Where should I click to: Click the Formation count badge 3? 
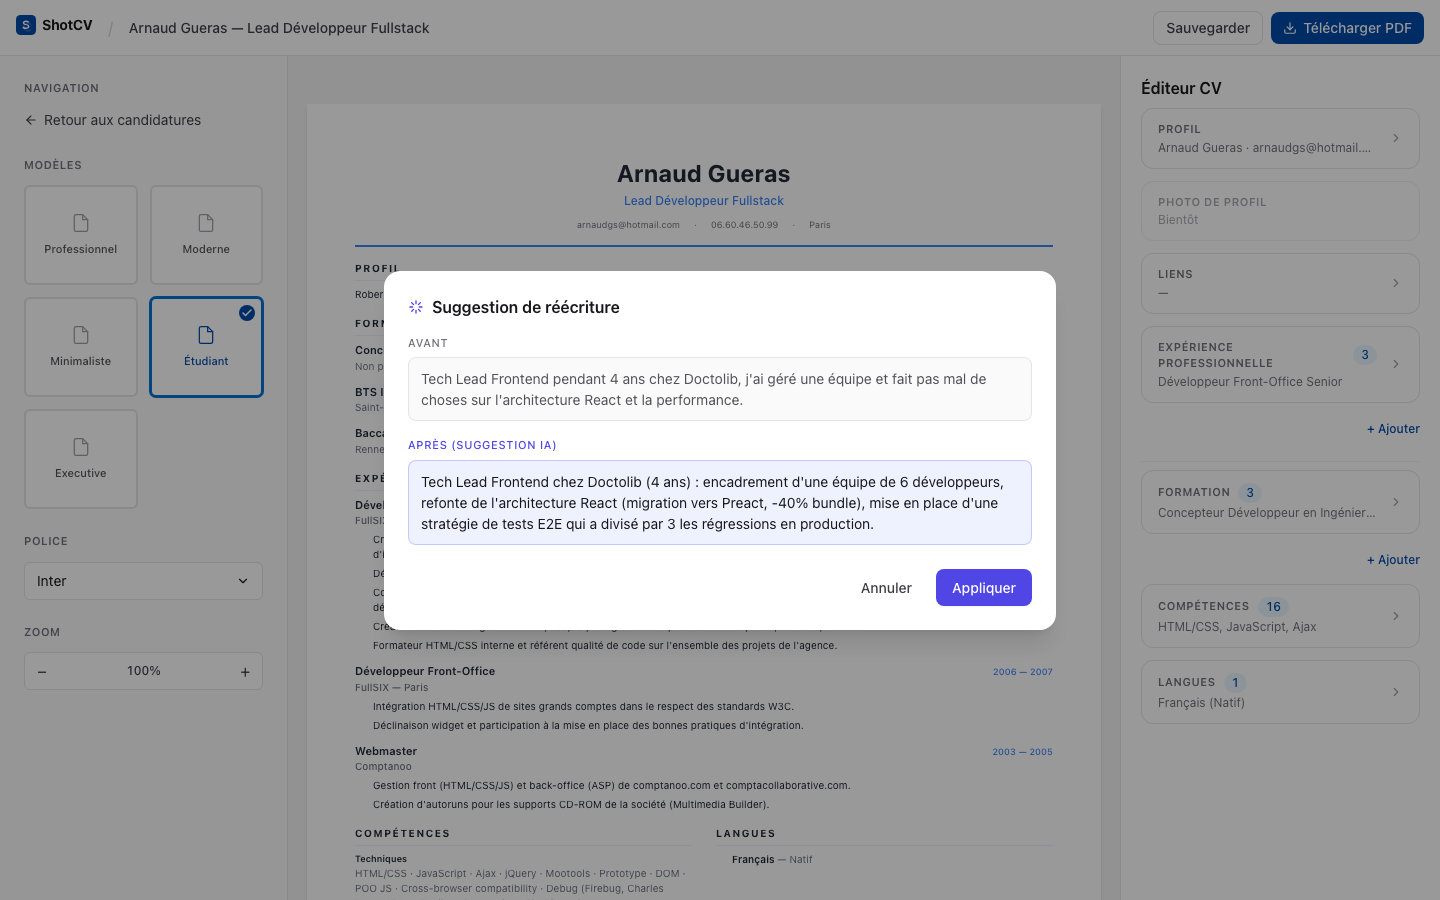1250,493
